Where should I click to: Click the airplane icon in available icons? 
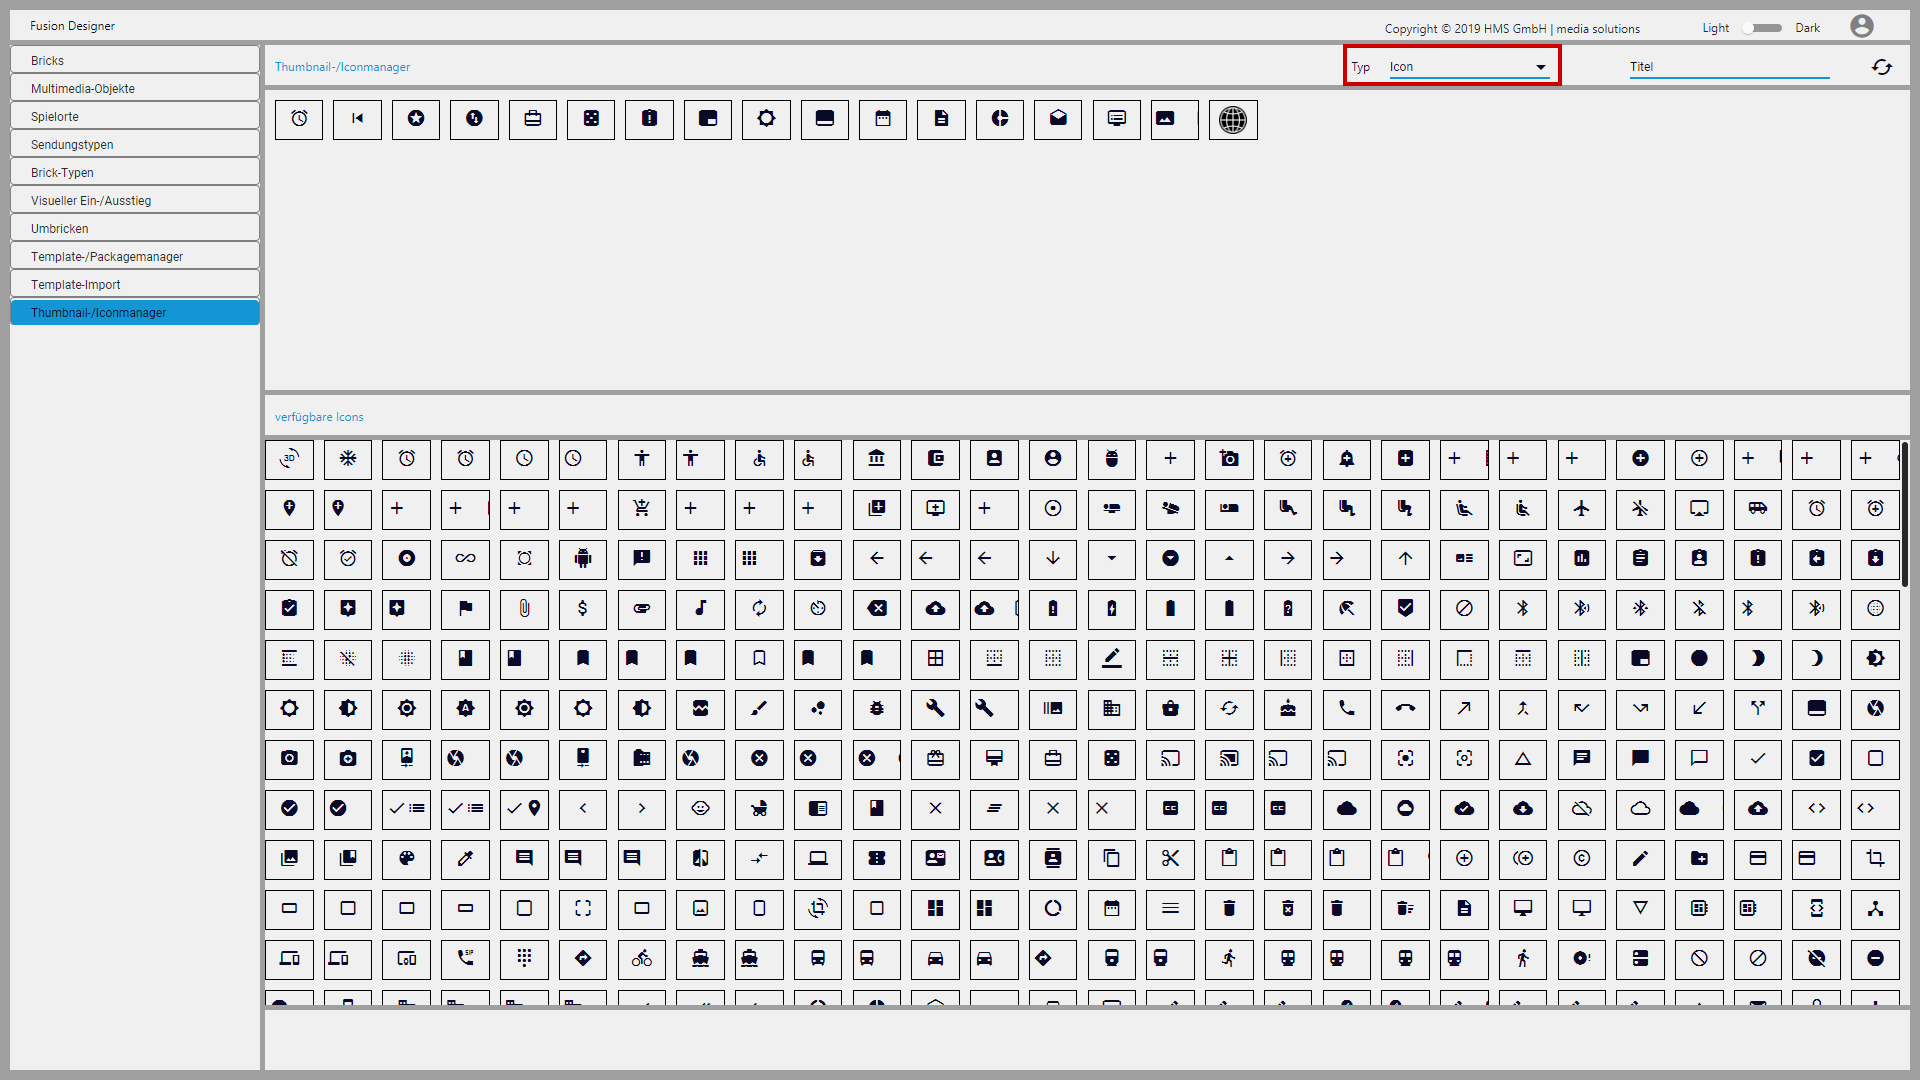(x=1581, y=509)
